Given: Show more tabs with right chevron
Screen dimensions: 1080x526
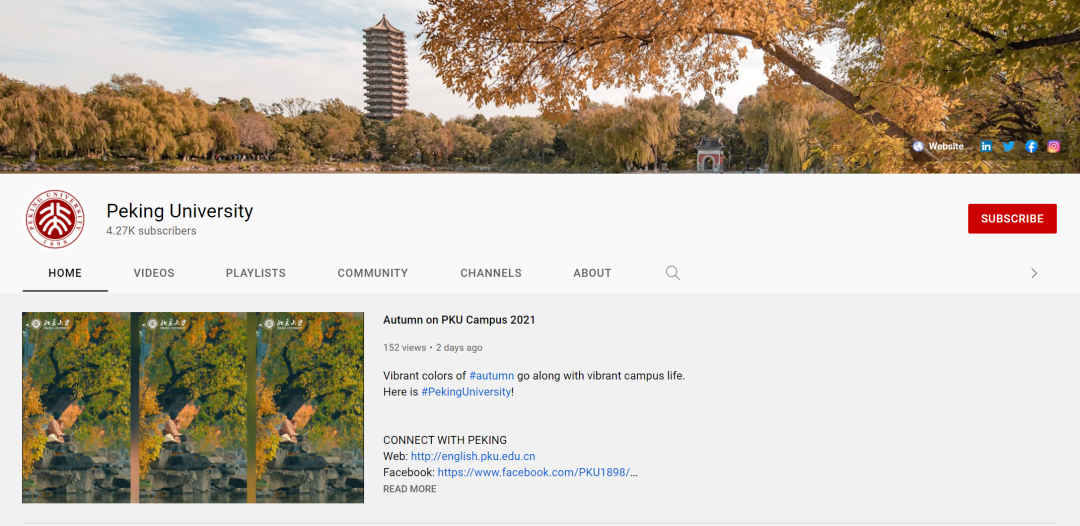Looking at the screenshot, I should (1034, 273).
